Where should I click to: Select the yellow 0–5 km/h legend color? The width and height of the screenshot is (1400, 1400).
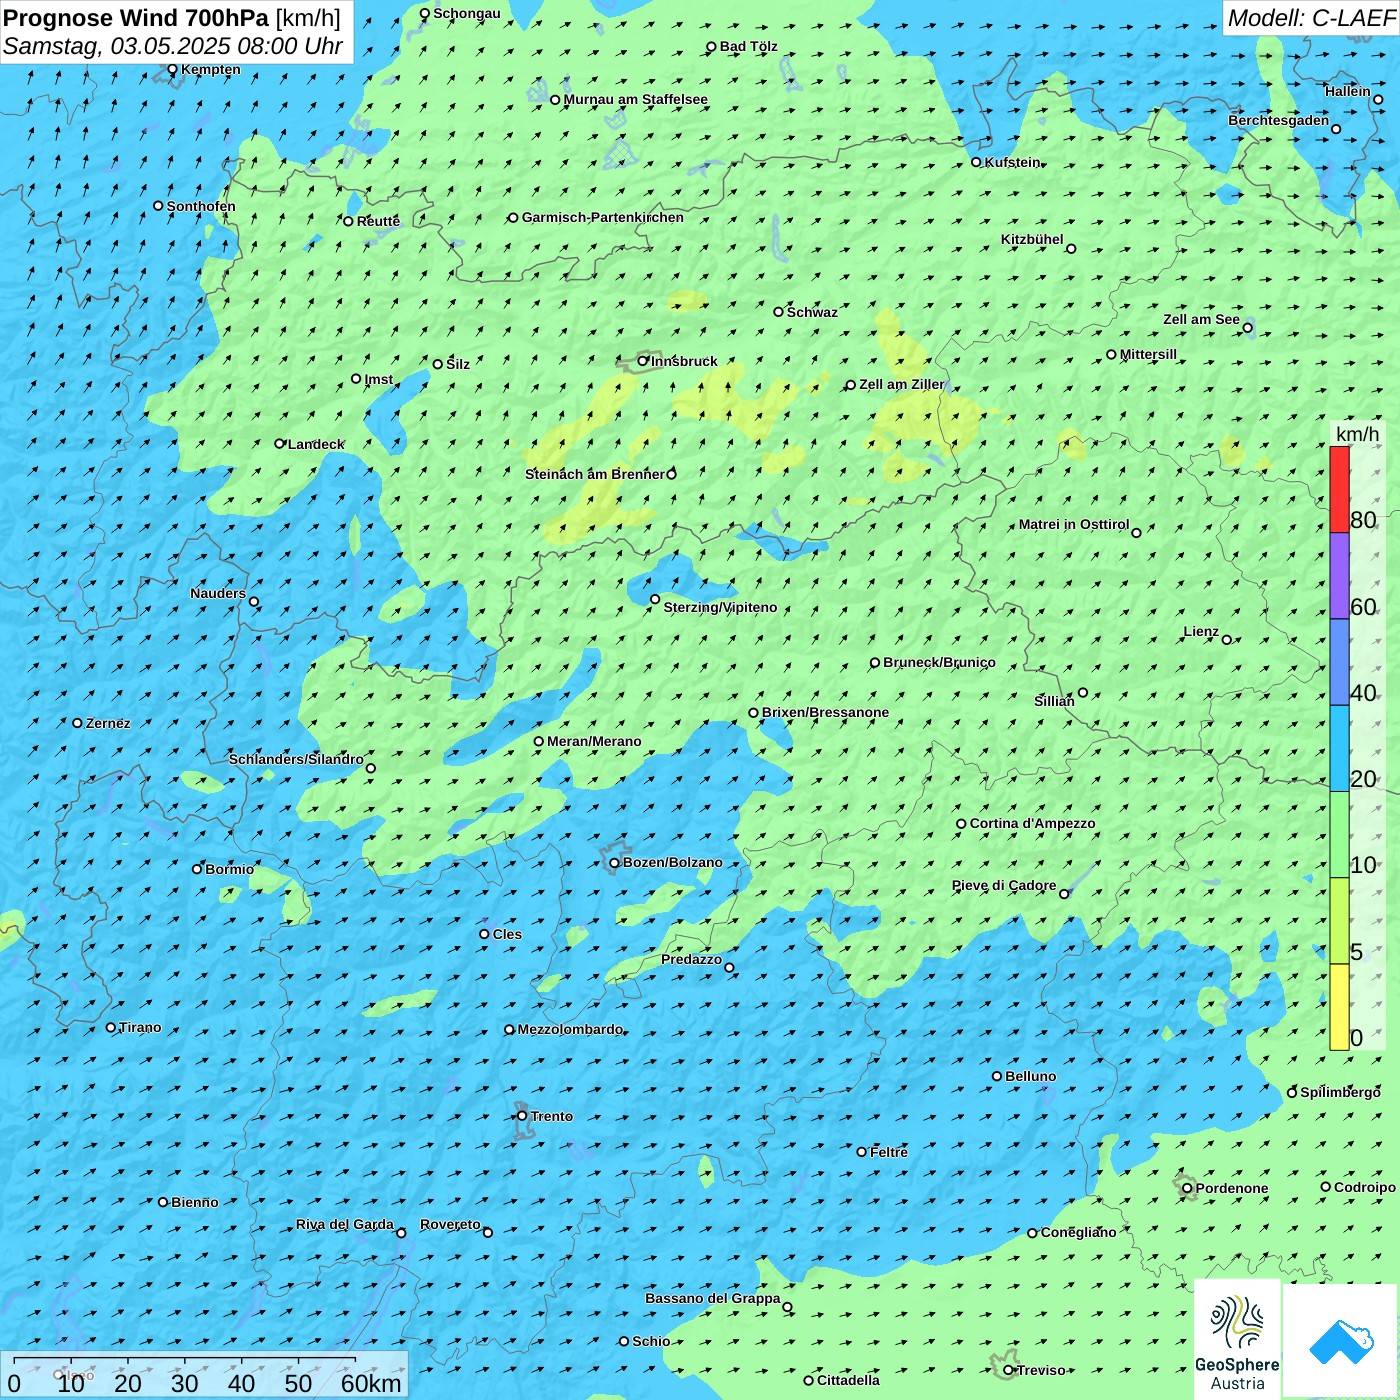point(1339,1007)
